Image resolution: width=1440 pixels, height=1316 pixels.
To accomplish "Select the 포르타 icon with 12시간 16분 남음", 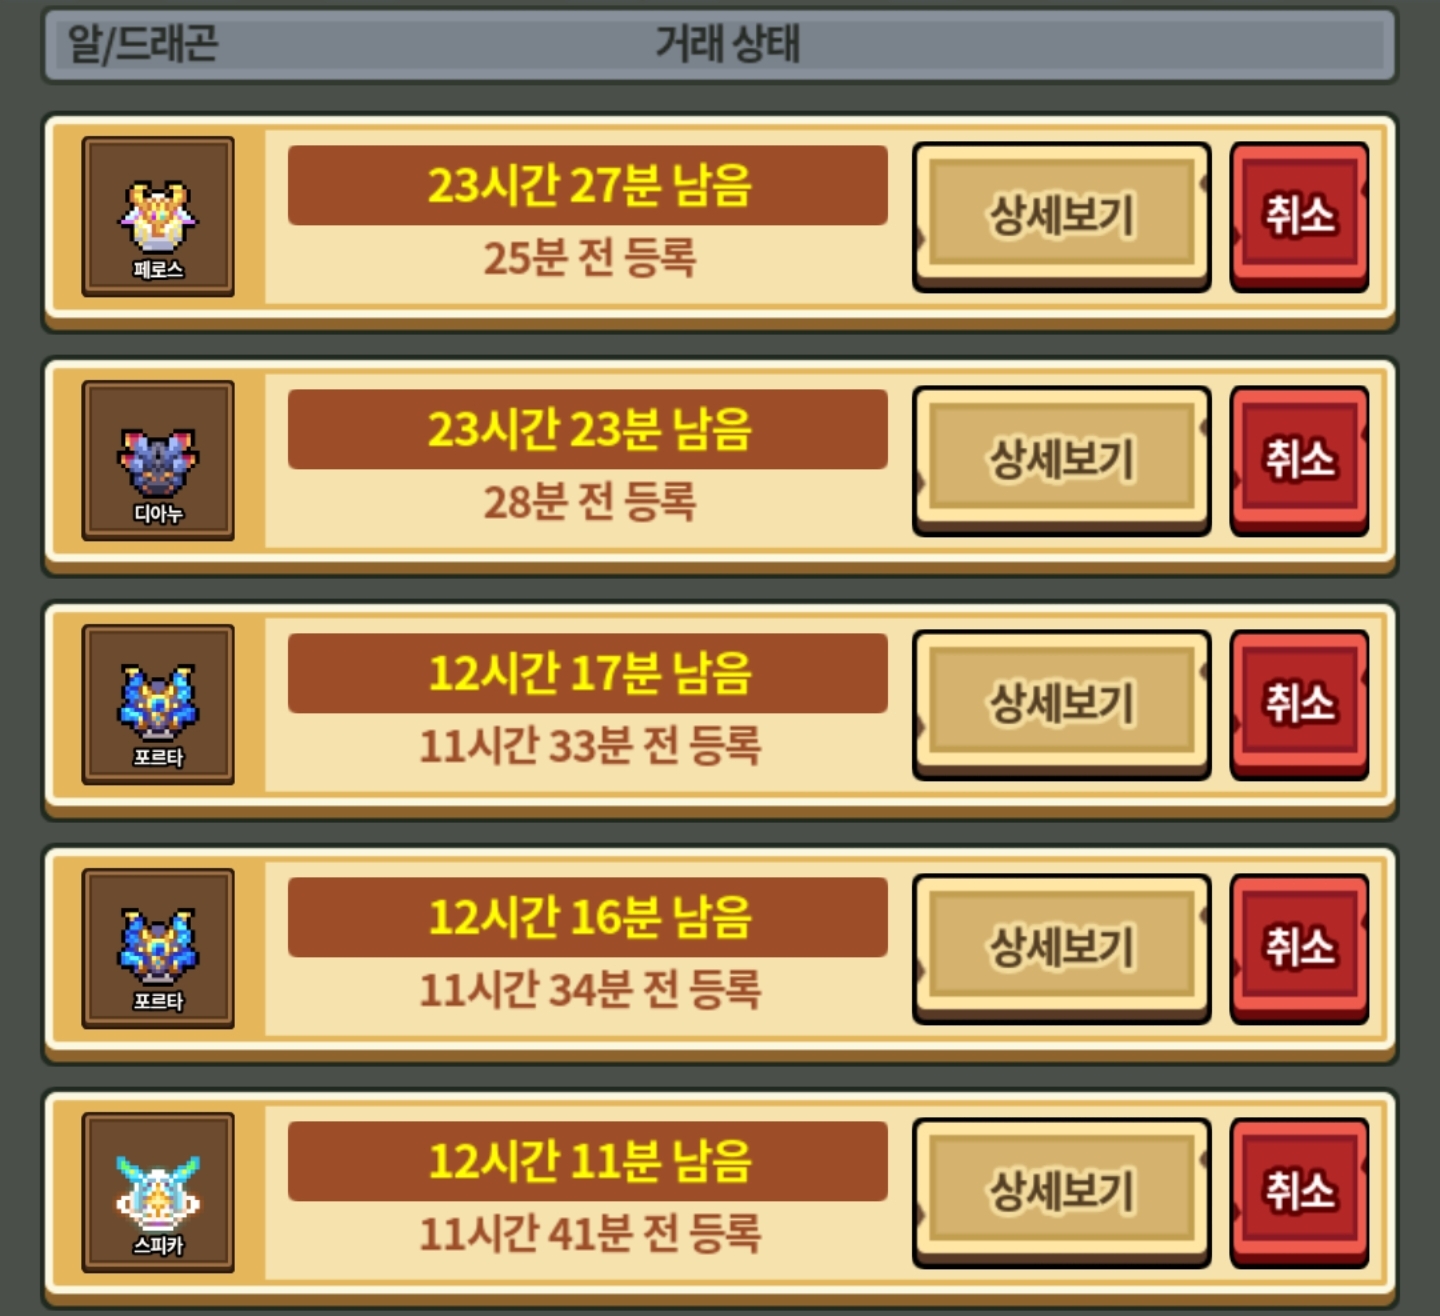I will coord(158,949).
